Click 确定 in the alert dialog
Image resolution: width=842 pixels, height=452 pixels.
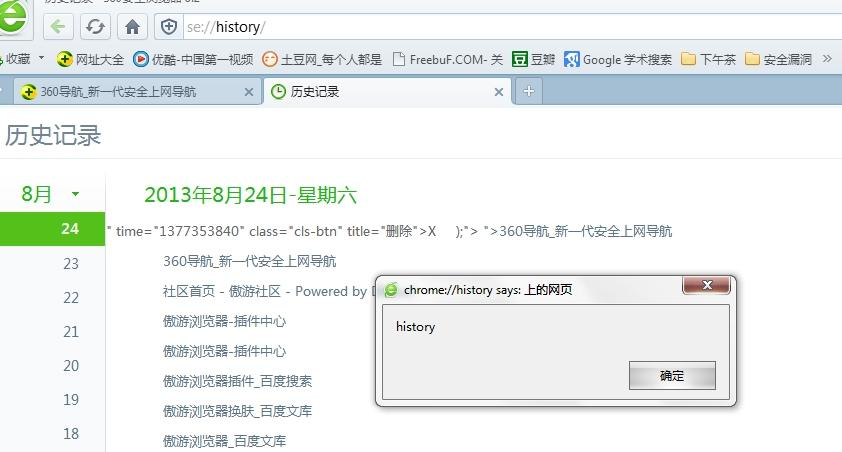click(x=672, y=375)
